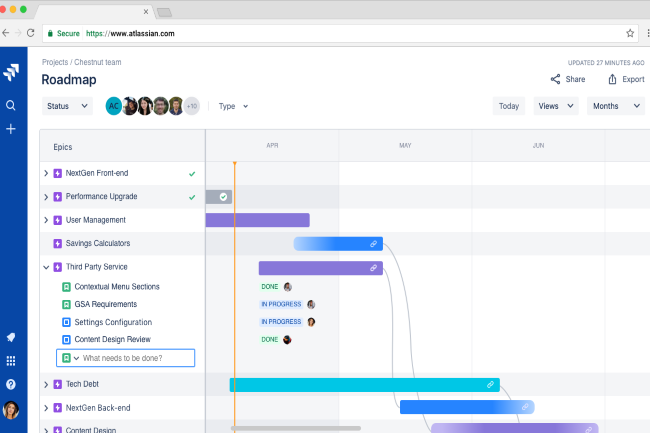Click the green checkmark on NextGen Front-end row
650x433 pixels.
[192, 174]
